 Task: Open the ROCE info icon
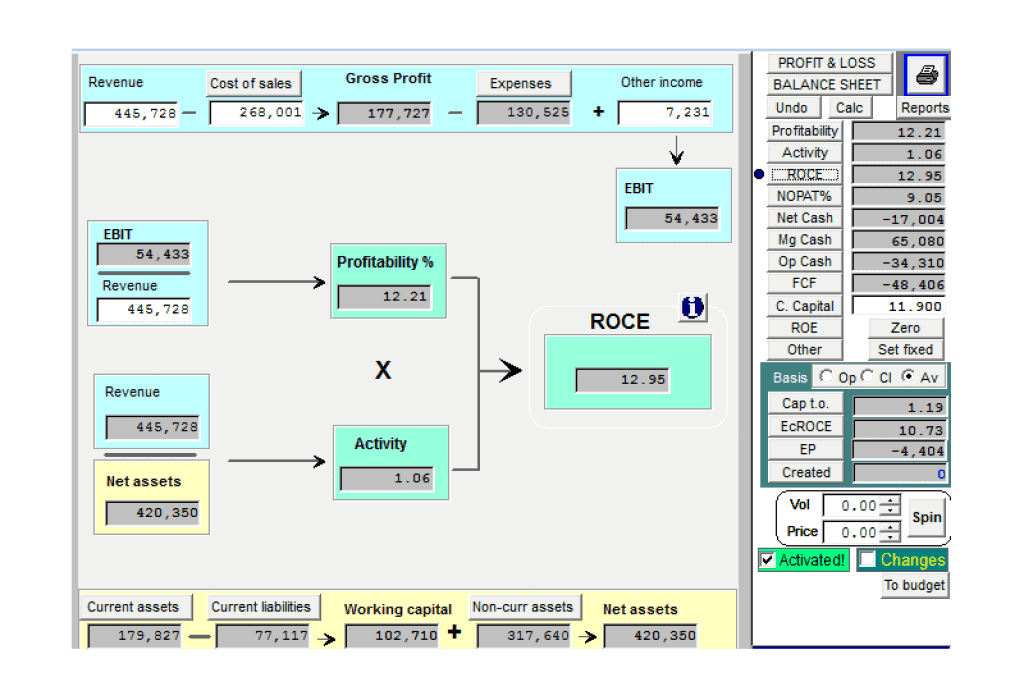[692, 308]
